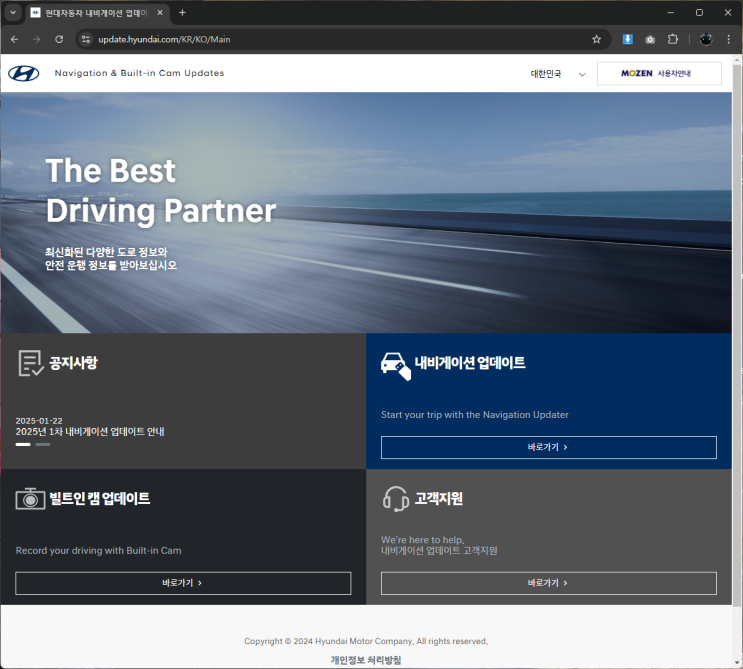View site information icon in address bar
Viewport: 743px width, 669px height.
point(86,39)
